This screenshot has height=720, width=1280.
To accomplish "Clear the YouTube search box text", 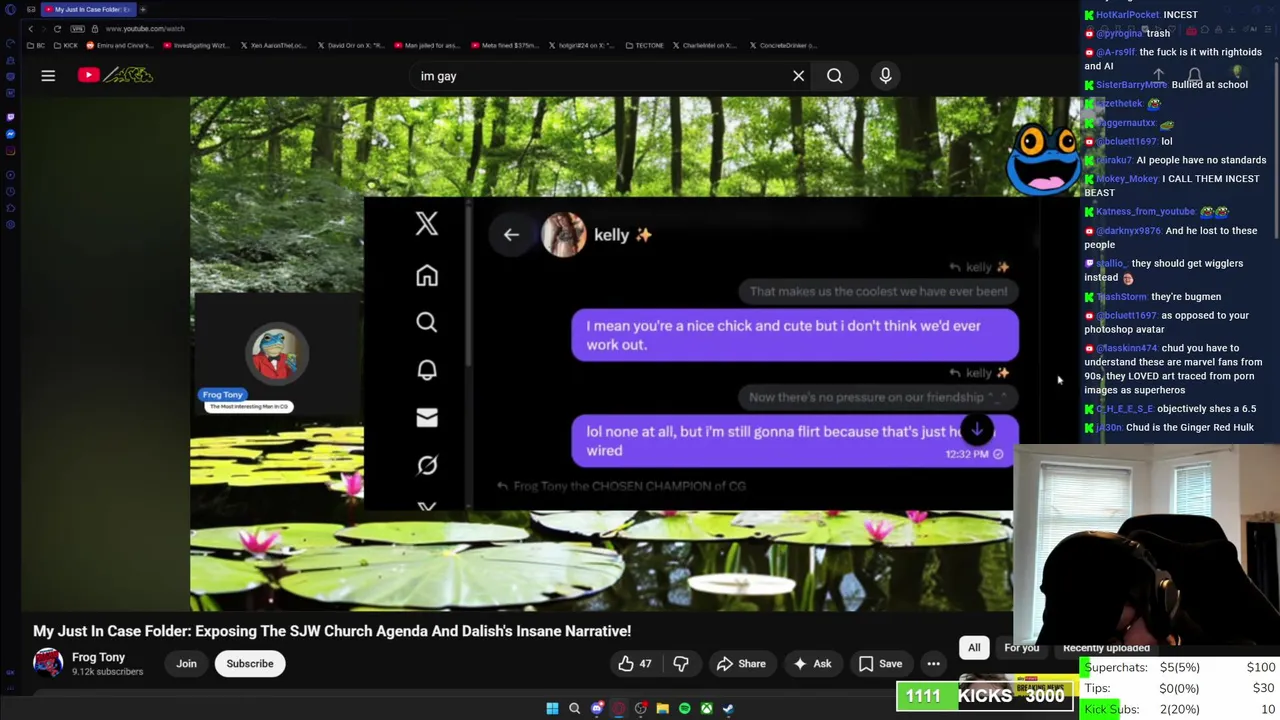I will [x=798, y=76].
